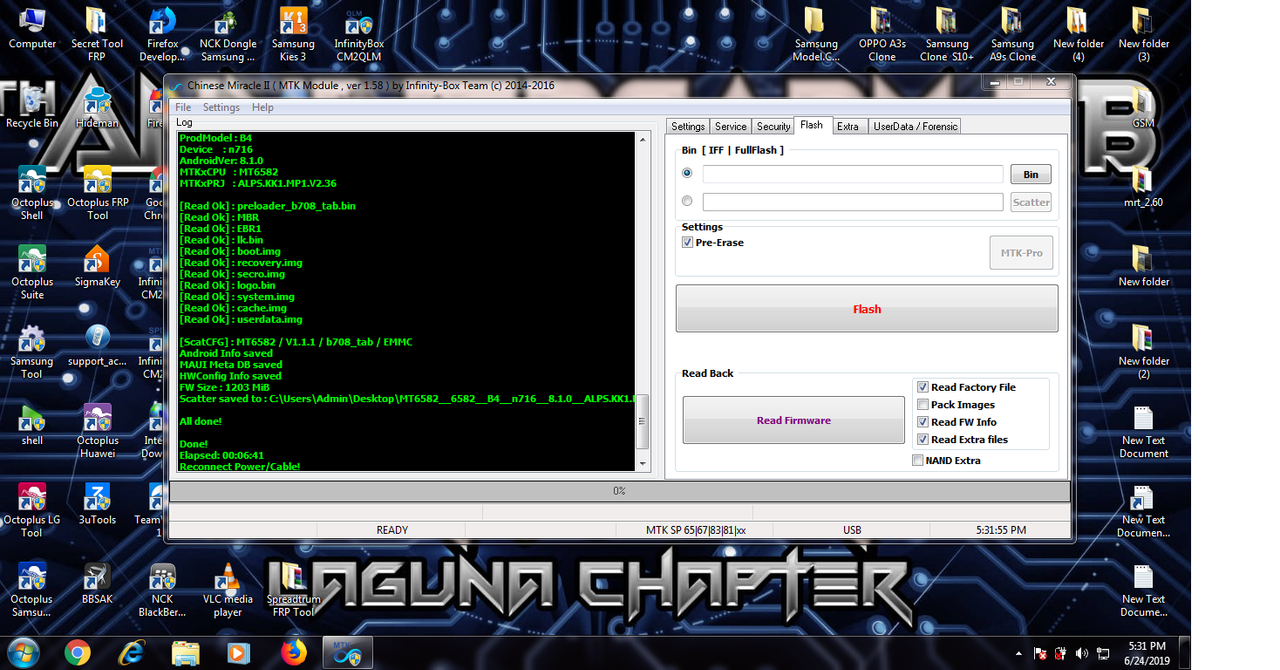Open Spreadtrum FRP Tool shortcut

click(x=293, y=590)
